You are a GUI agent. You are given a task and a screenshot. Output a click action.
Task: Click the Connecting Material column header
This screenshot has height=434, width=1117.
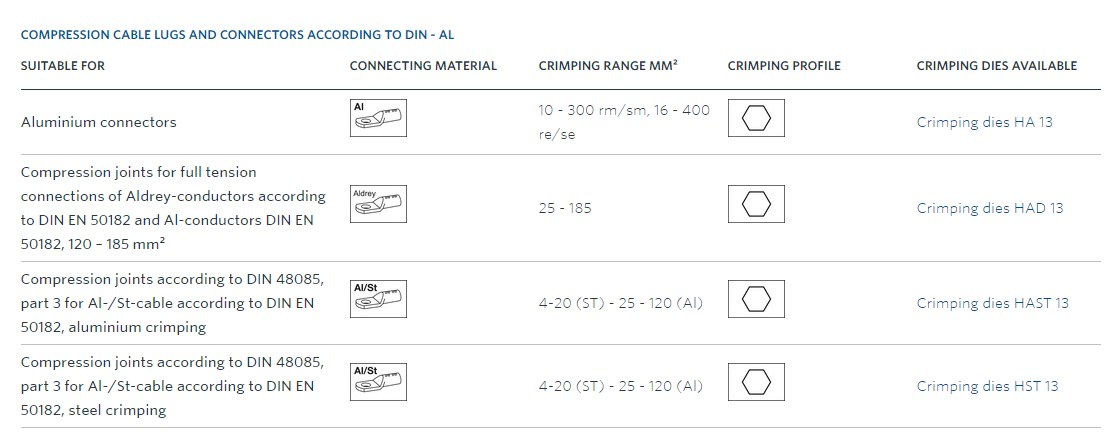pos(423,66)
